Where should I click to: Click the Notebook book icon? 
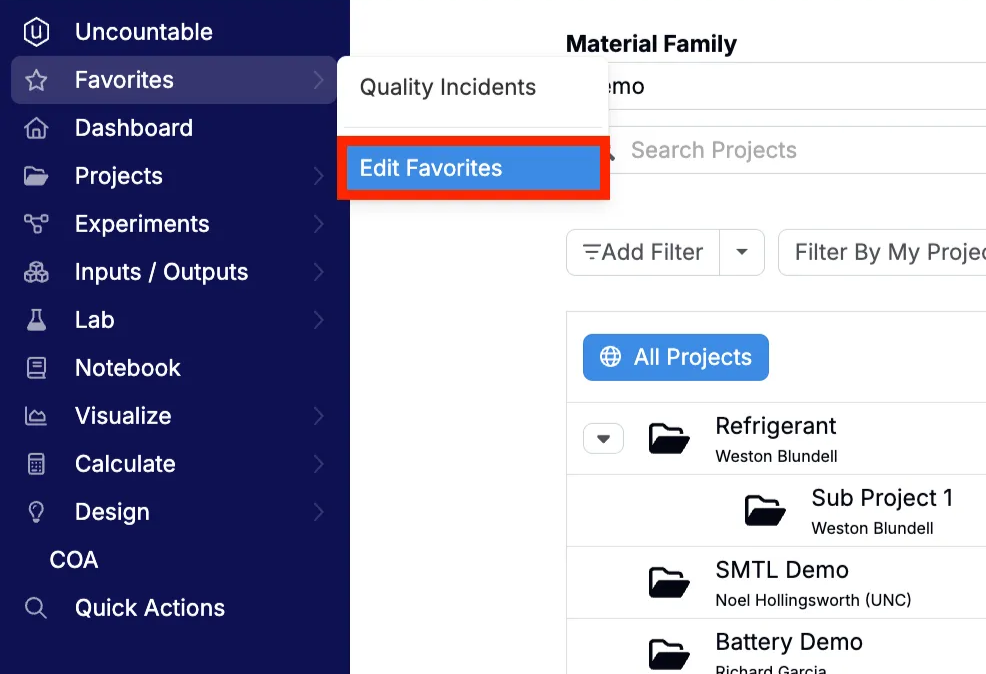click(36, 368)
